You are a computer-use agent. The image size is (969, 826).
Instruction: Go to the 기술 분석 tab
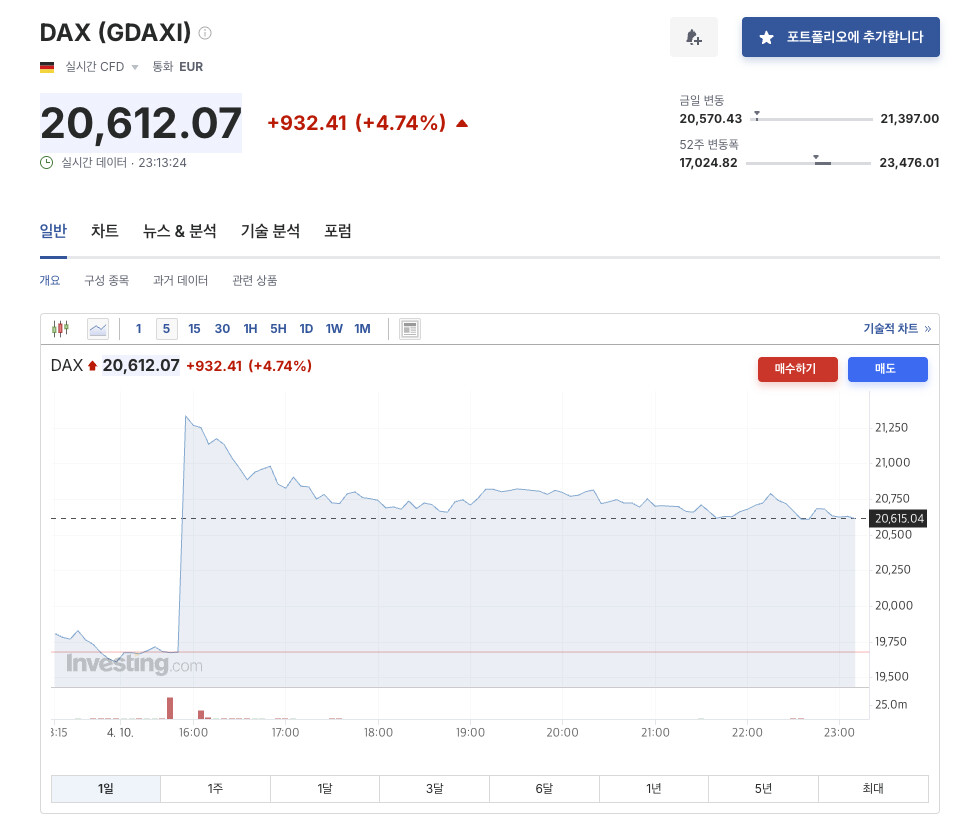270,231
